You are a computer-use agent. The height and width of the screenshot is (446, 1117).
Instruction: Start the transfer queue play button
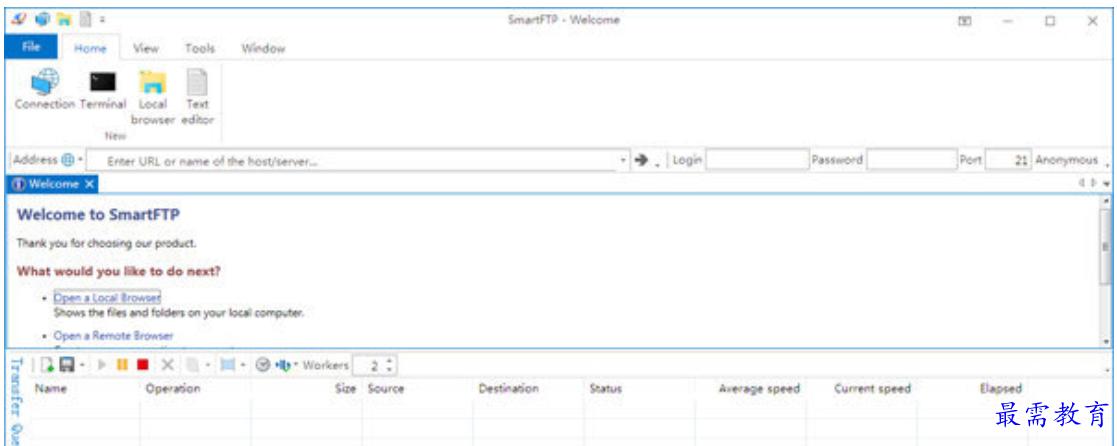coord(103,365)
